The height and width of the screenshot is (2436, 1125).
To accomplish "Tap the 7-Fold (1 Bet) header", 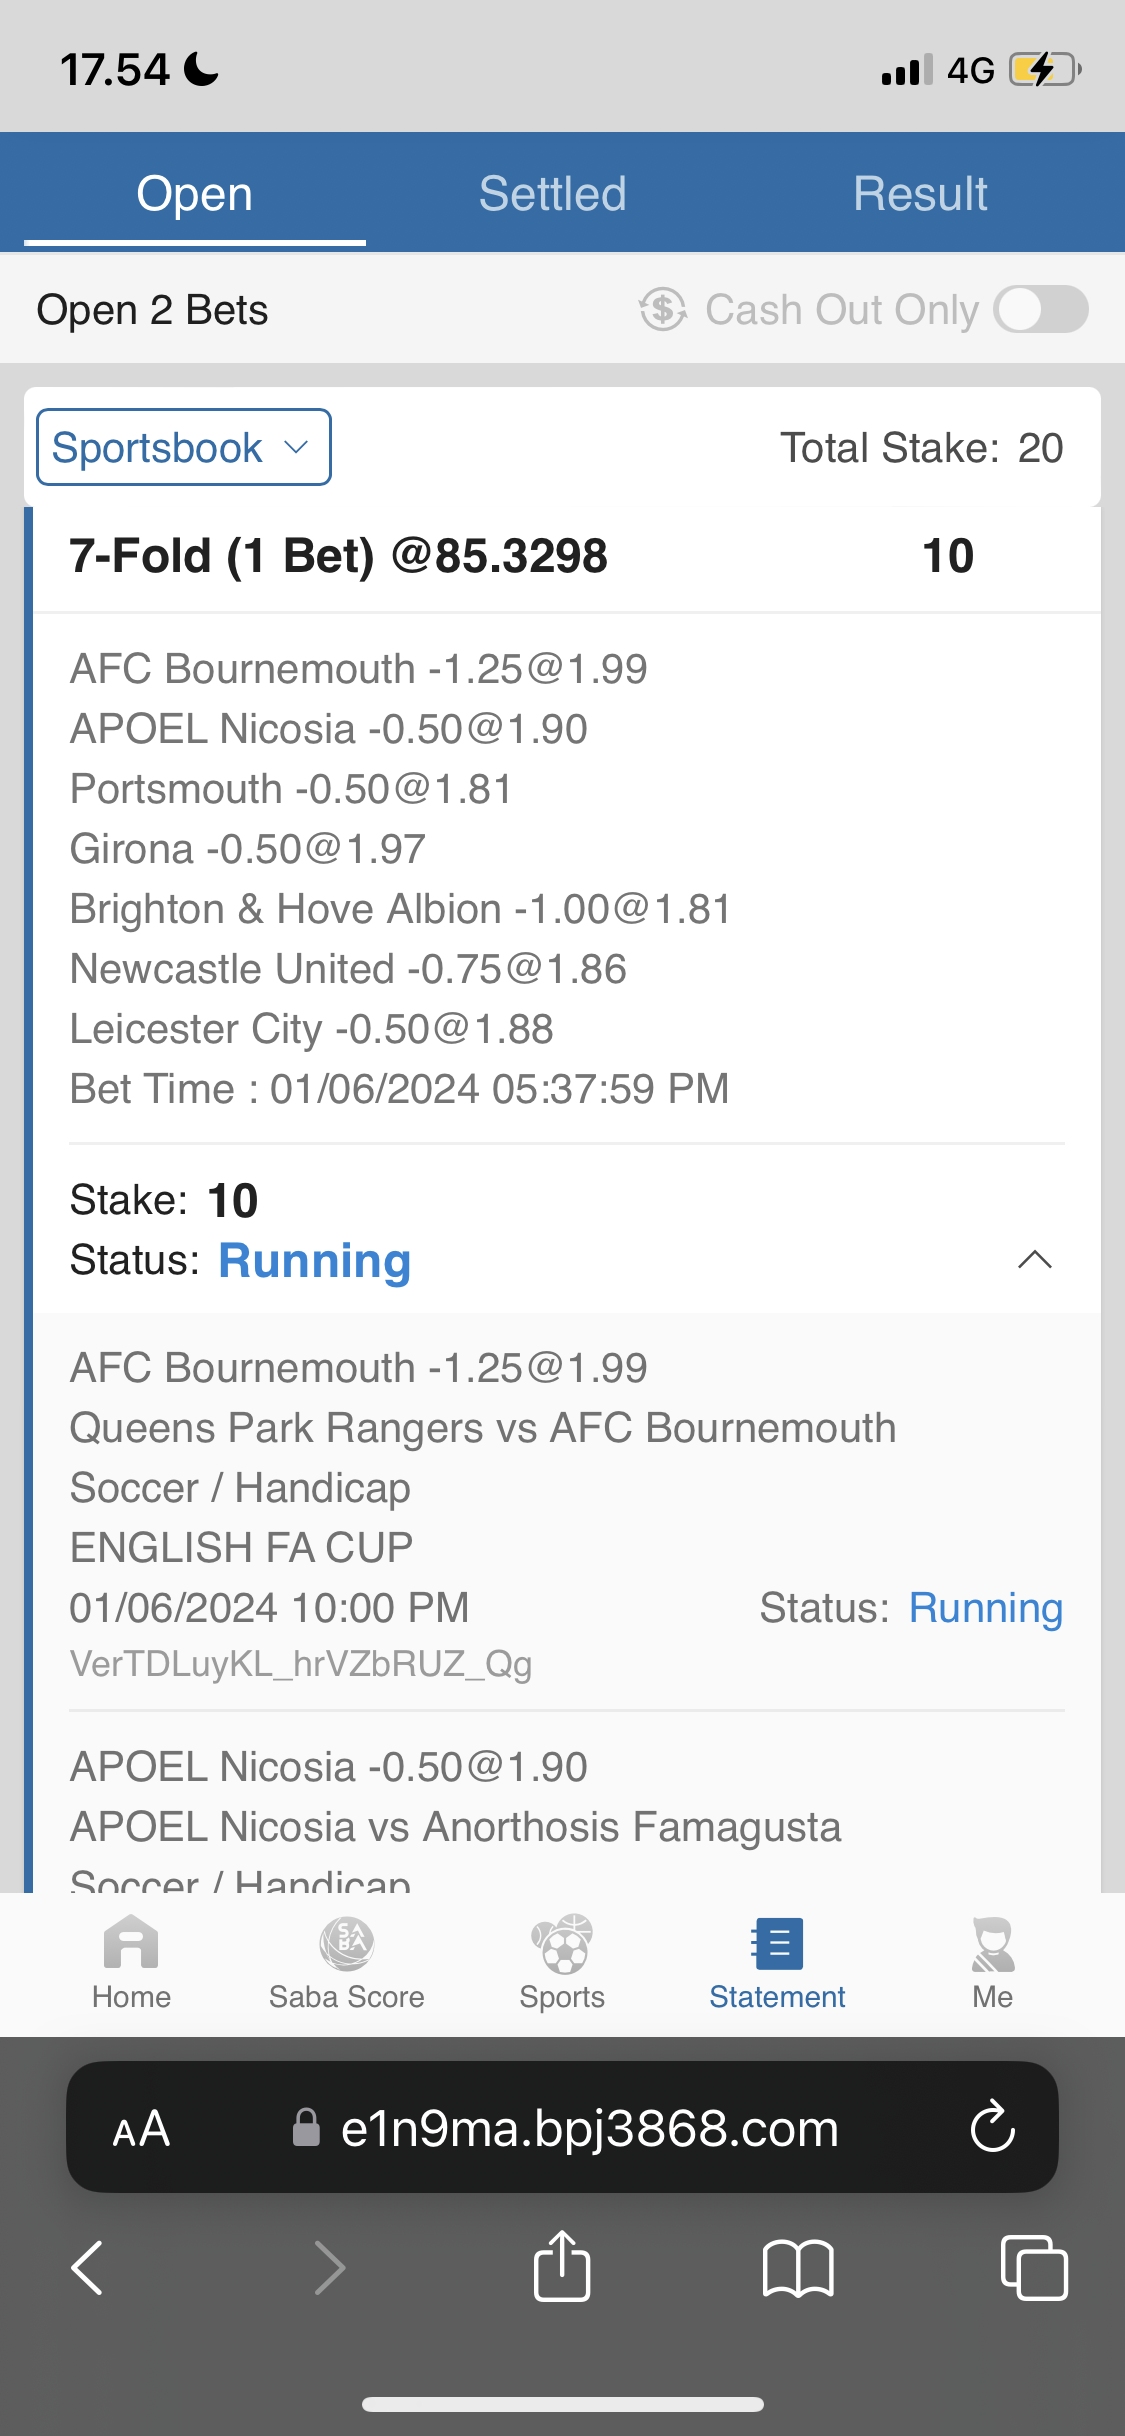I will coord(340,556).
